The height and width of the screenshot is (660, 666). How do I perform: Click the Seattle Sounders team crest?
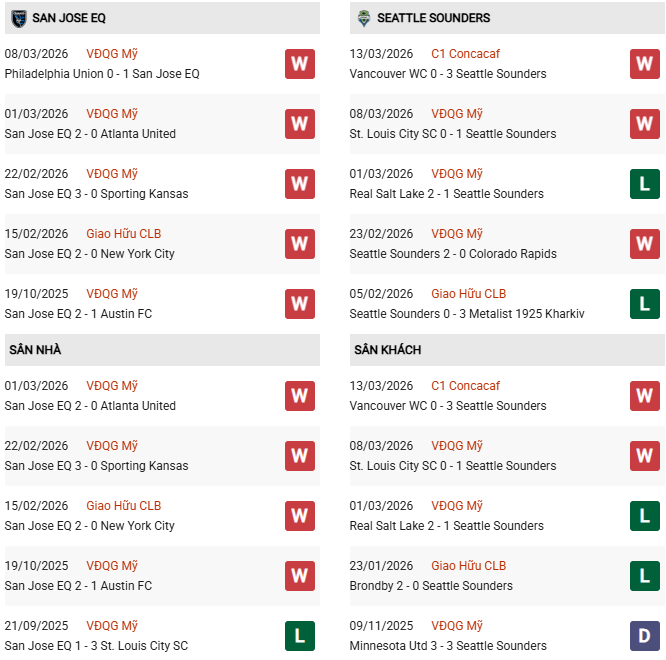point(361,18)
